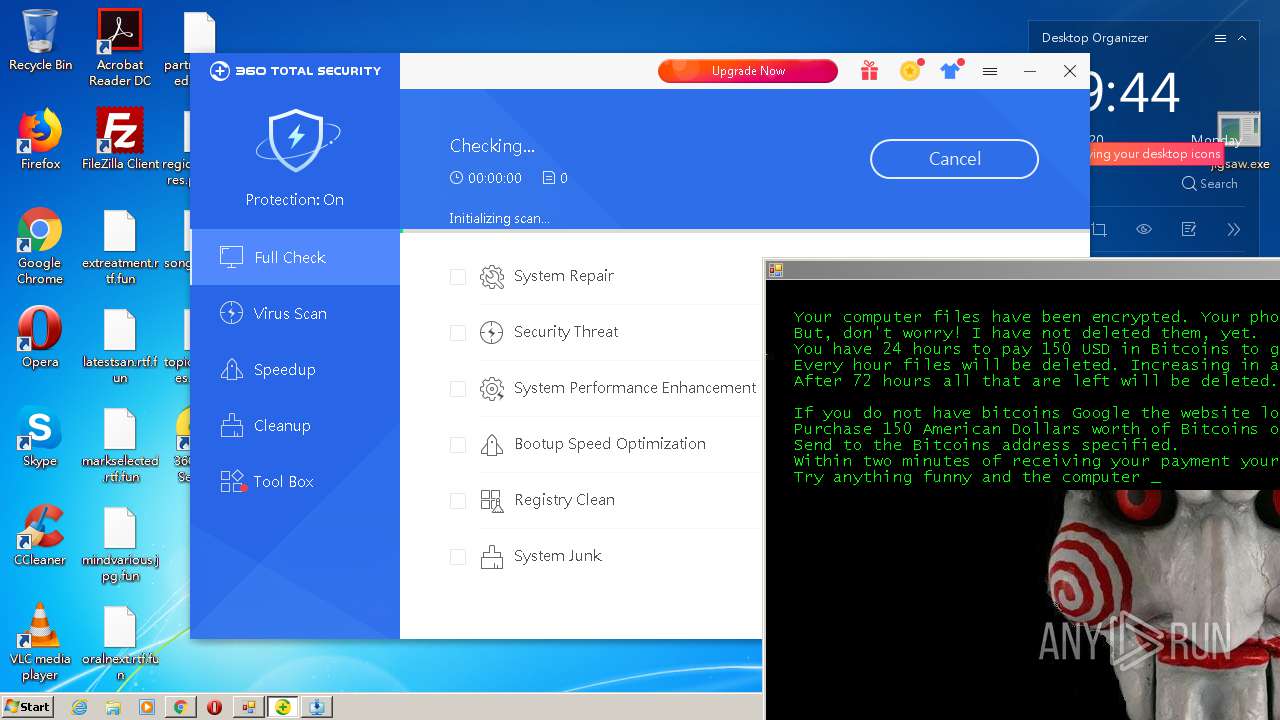Open the gift box rewards icon
Image resolution: width=1280 pixels, height=720 pixels.
coord(869,71)
